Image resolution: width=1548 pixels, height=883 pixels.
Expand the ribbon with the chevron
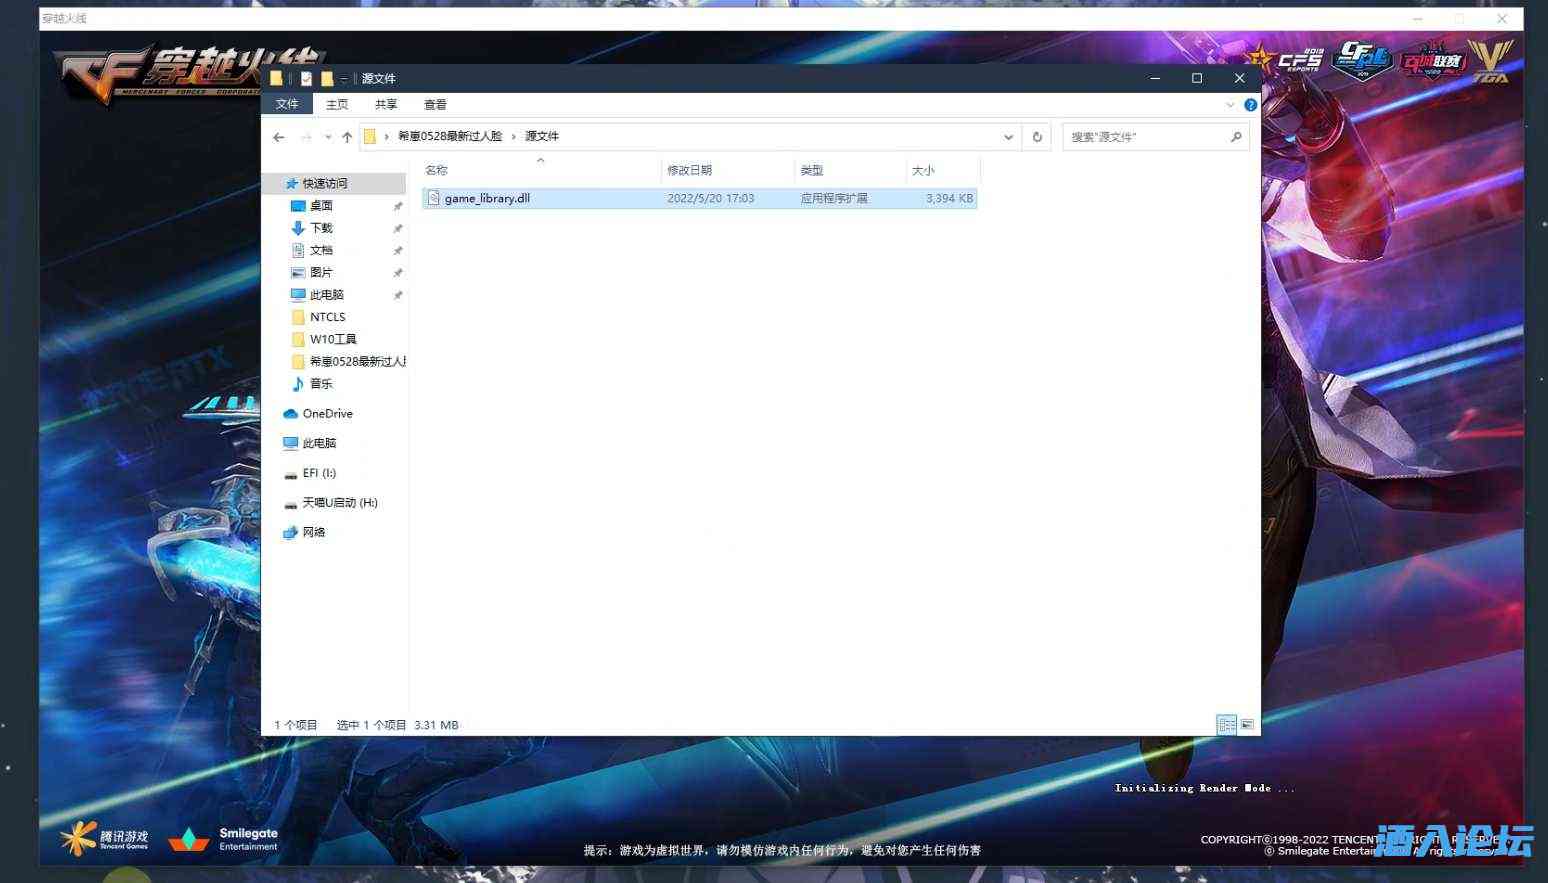1230,104
